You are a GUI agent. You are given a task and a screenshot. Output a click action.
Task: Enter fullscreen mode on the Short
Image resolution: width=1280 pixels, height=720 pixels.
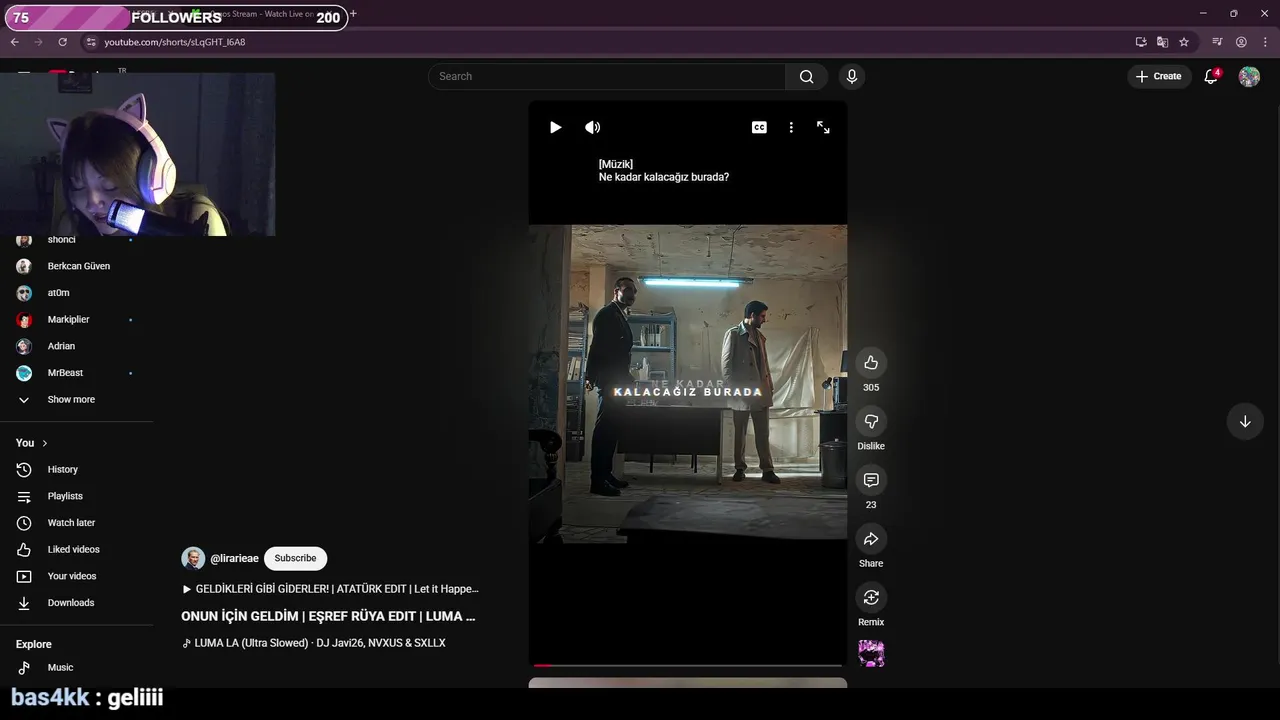point(823,127)
